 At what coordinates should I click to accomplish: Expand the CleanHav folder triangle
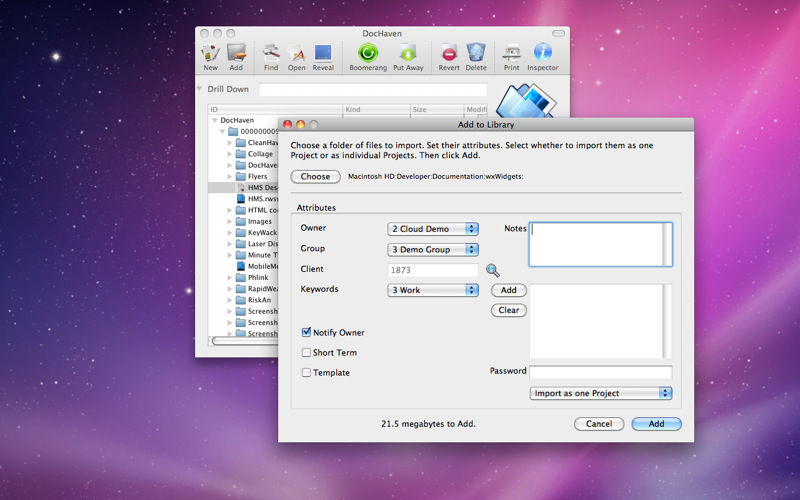[x=230, y=142]
